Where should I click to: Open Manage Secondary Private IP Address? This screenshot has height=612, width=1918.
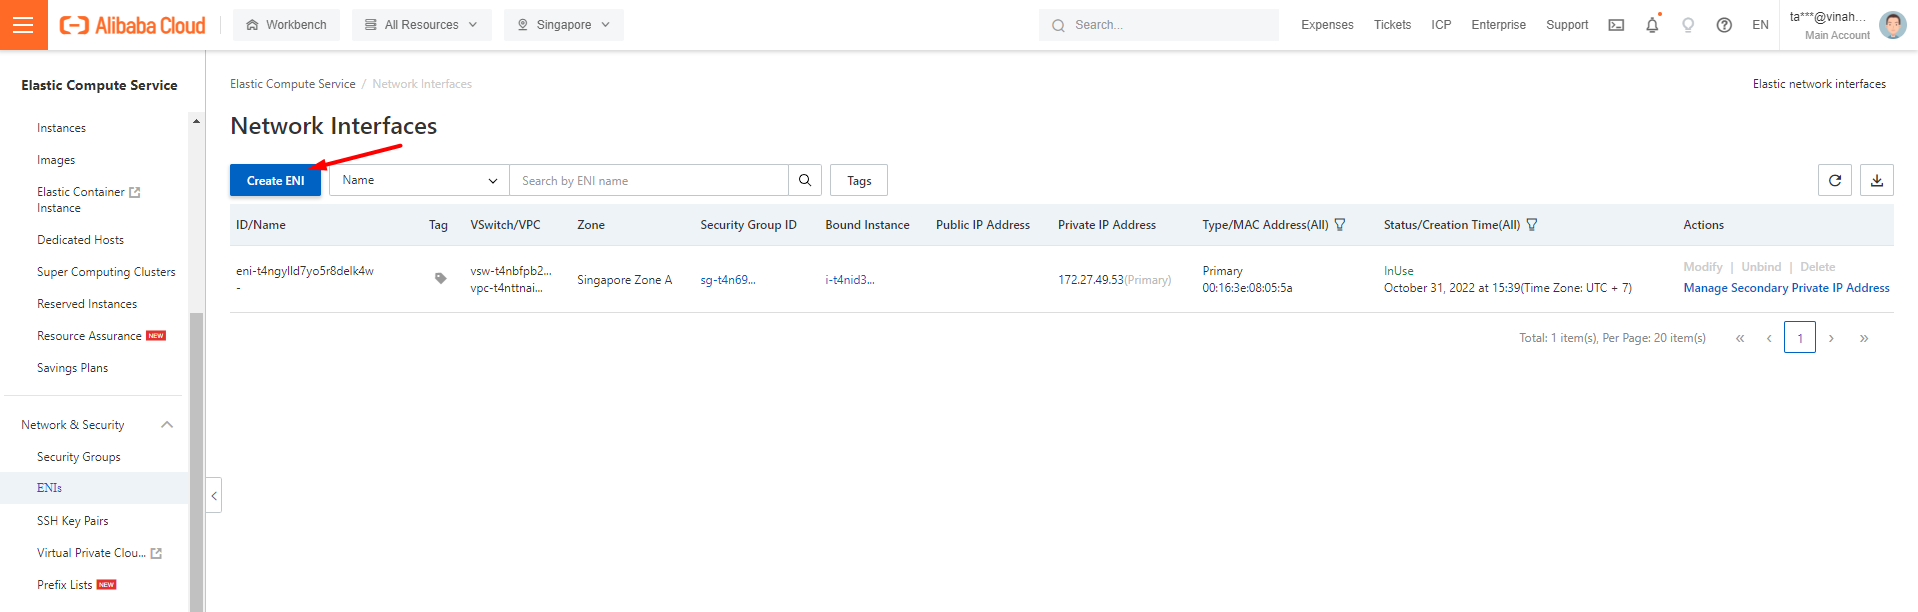pyautogui.click(x=1786, y=288)
